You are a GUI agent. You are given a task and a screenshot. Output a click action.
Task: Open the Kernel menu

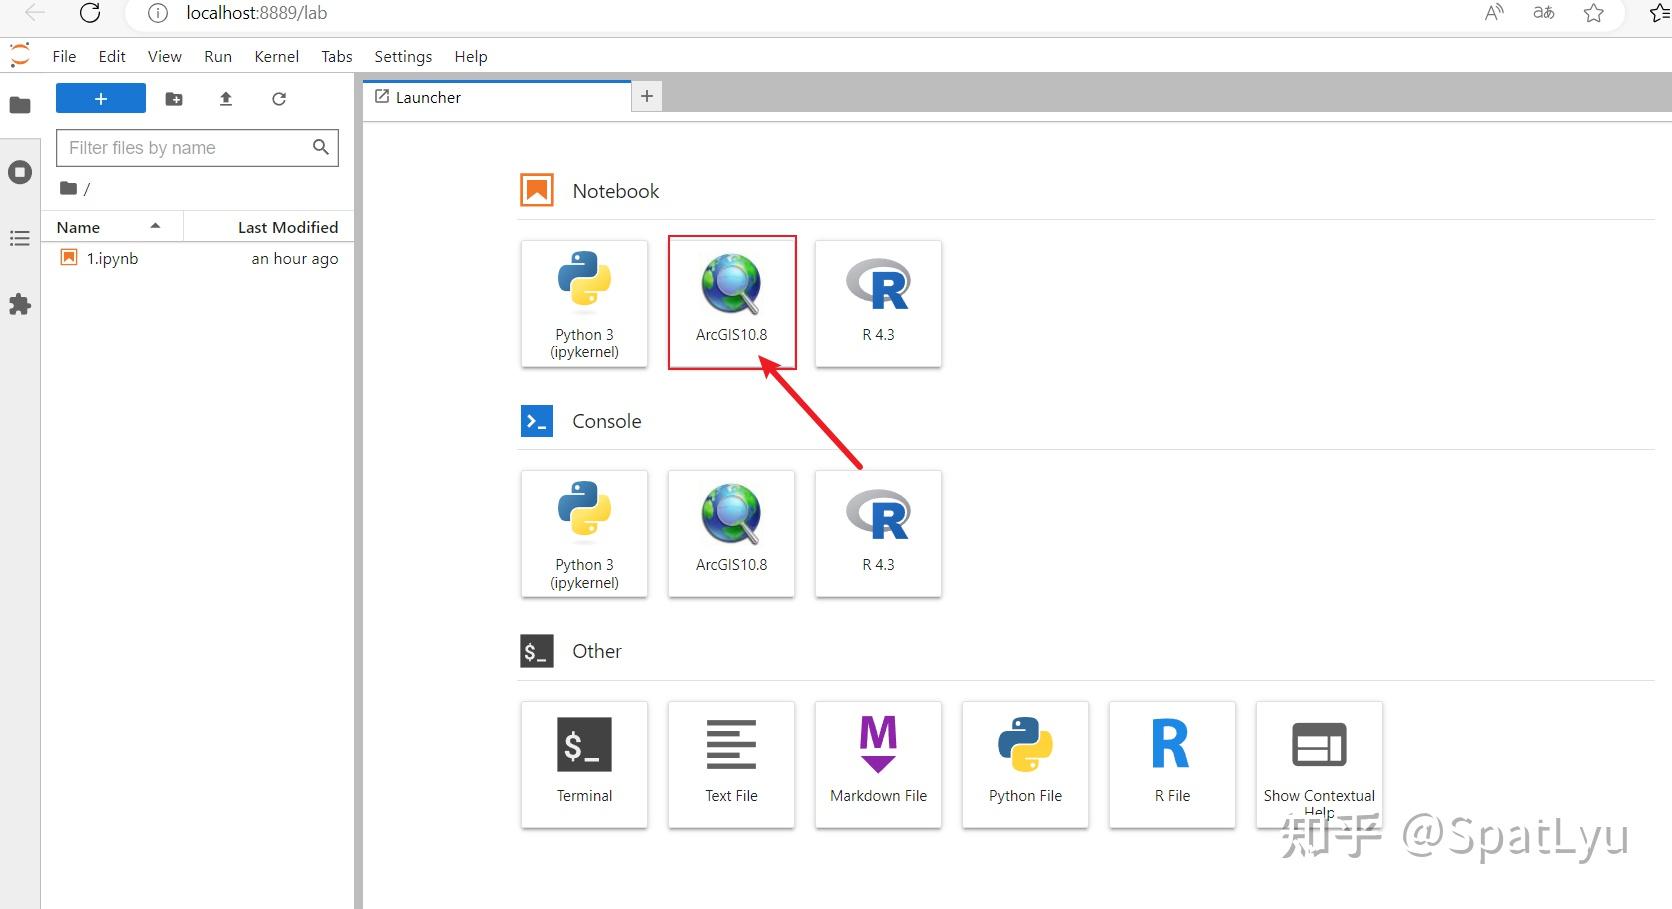point(276,56)
